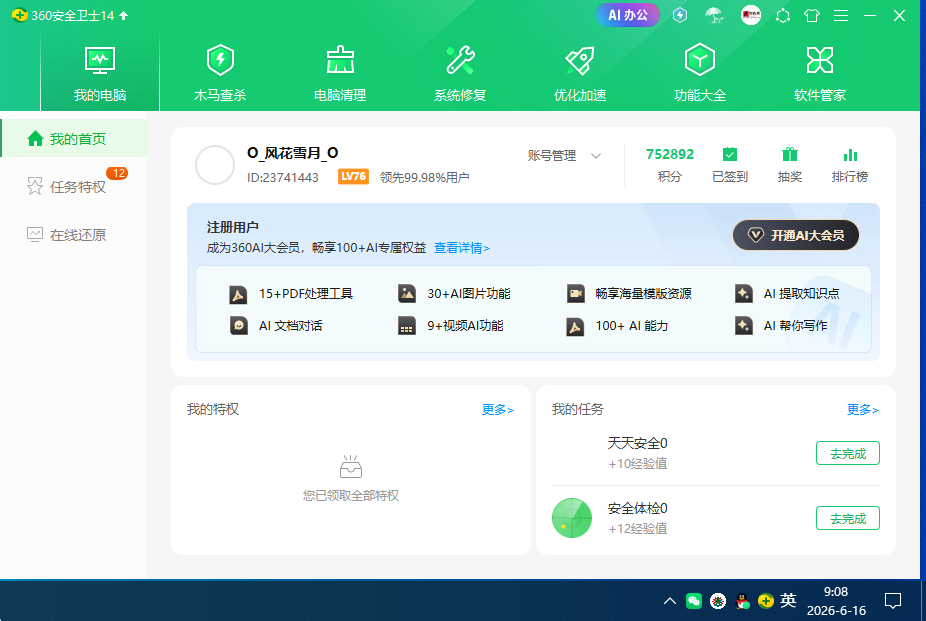Click the 畅享海量模版资源 icon
This screenshot has width=926, height=621.
[x=575, y=293]
